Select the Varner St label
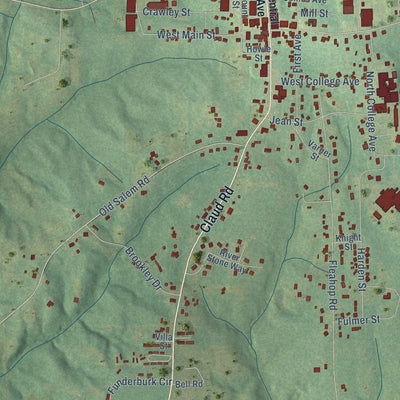Viewport: 400px width, 400px height. point(318,150)
